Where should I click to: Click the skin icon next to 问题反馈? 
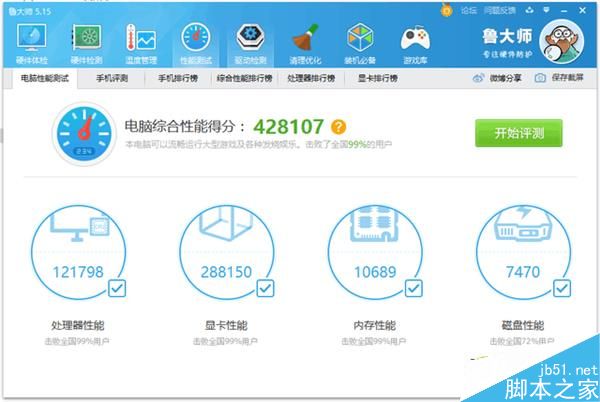click(x=530, y=10)
